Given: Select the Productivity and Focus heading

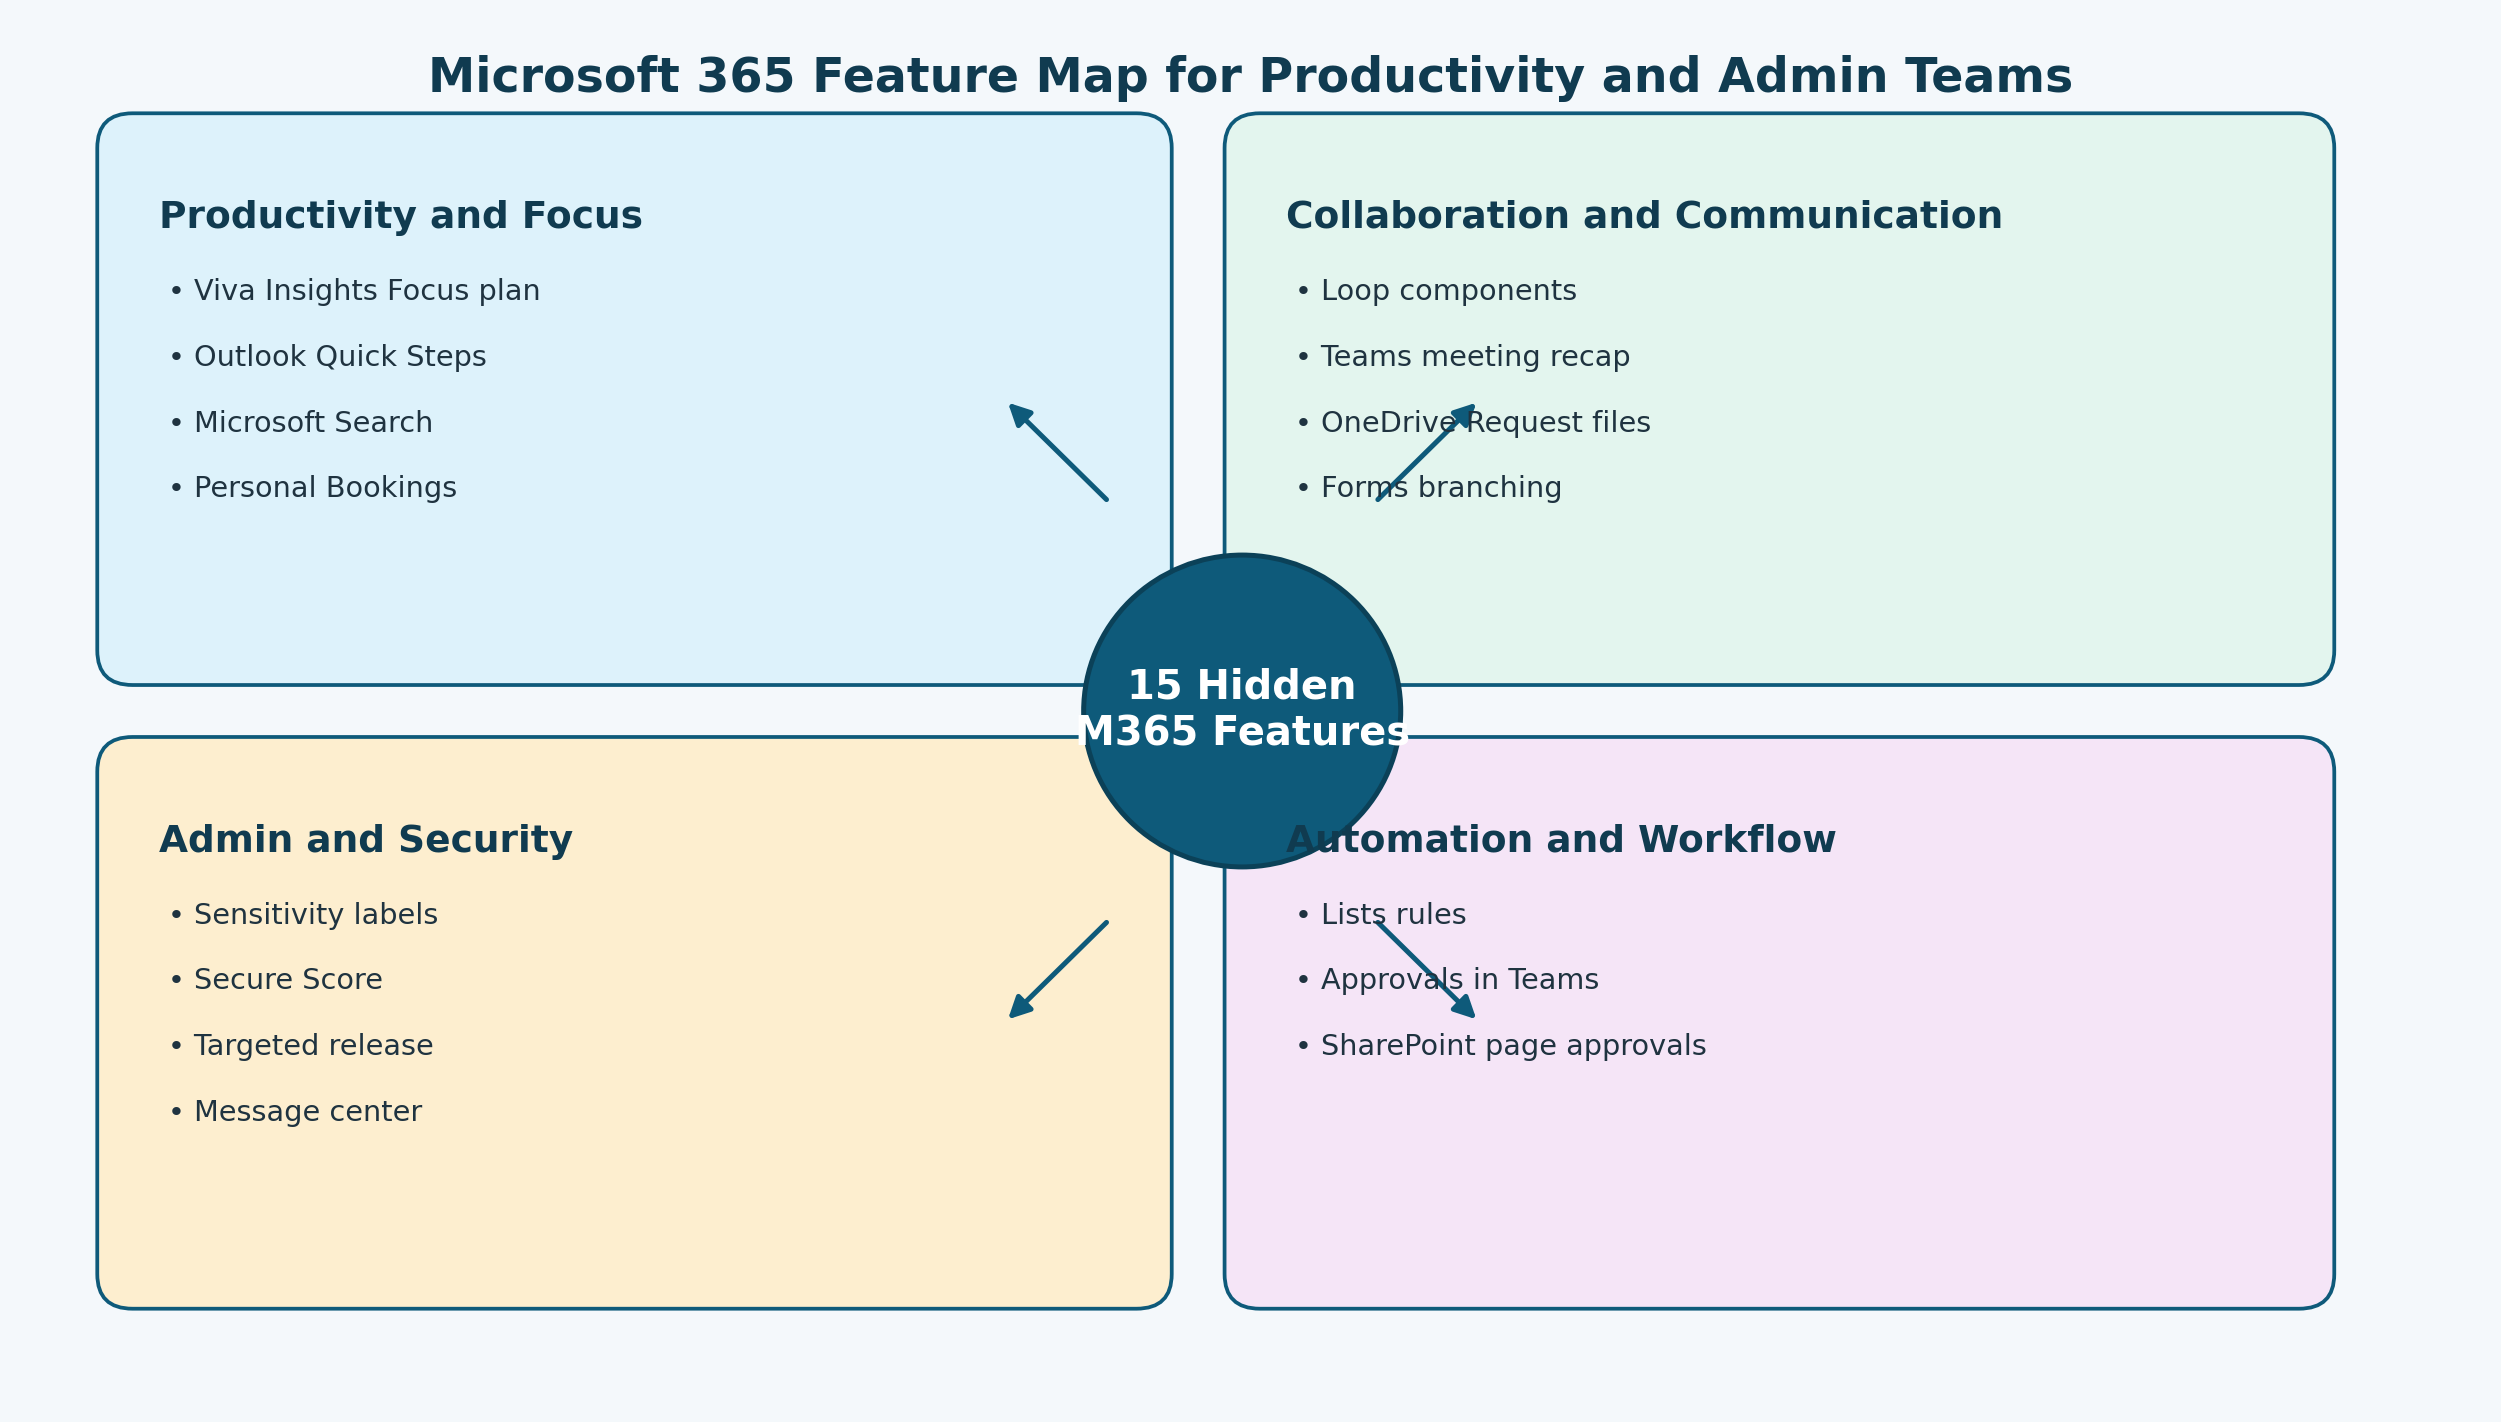Looking at the screenshot, I should coord(400,217).
